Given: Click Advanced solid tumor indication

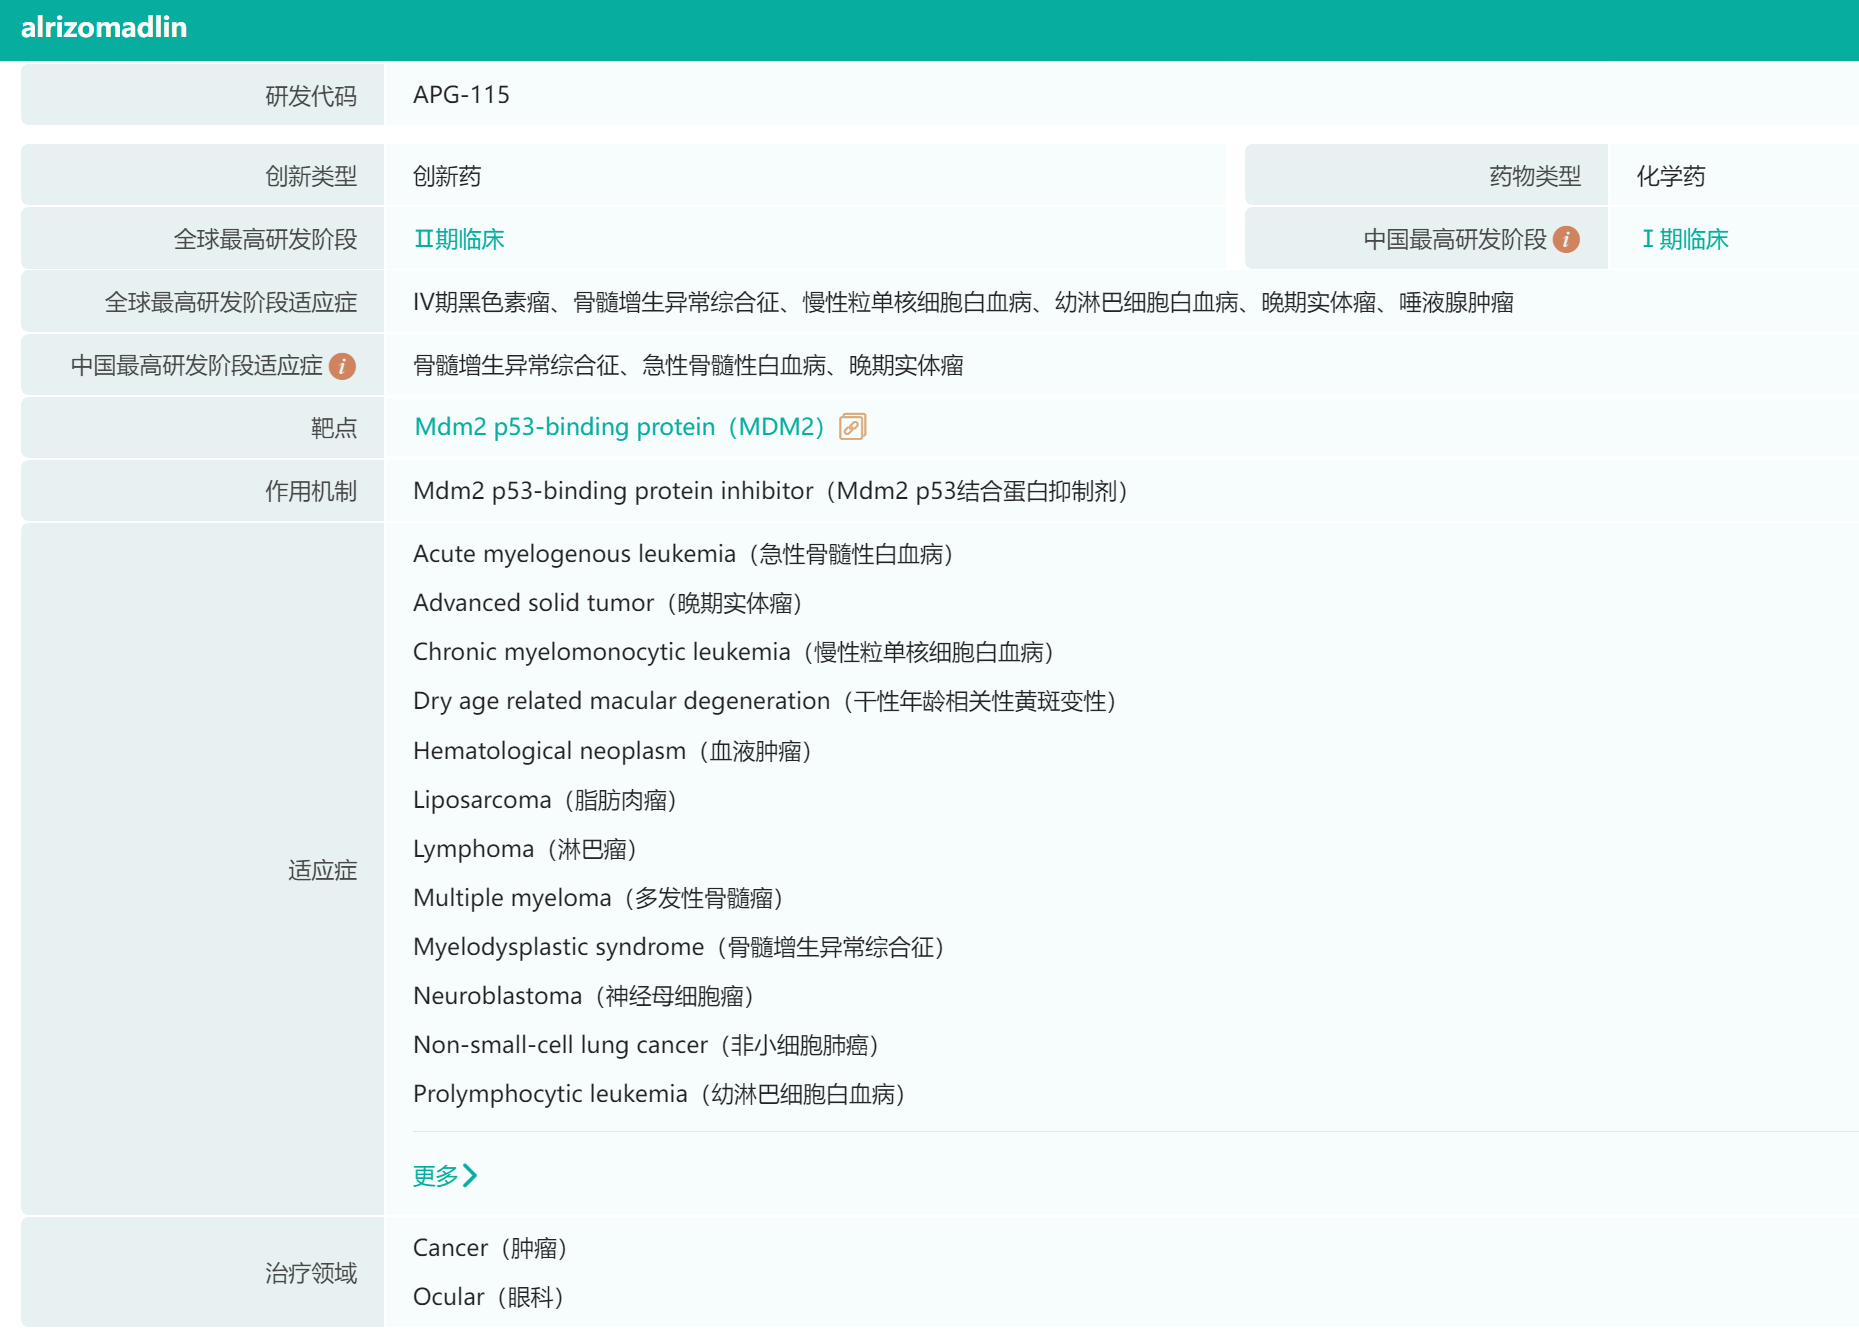Looking at the screenshot, I should point(607,603).
